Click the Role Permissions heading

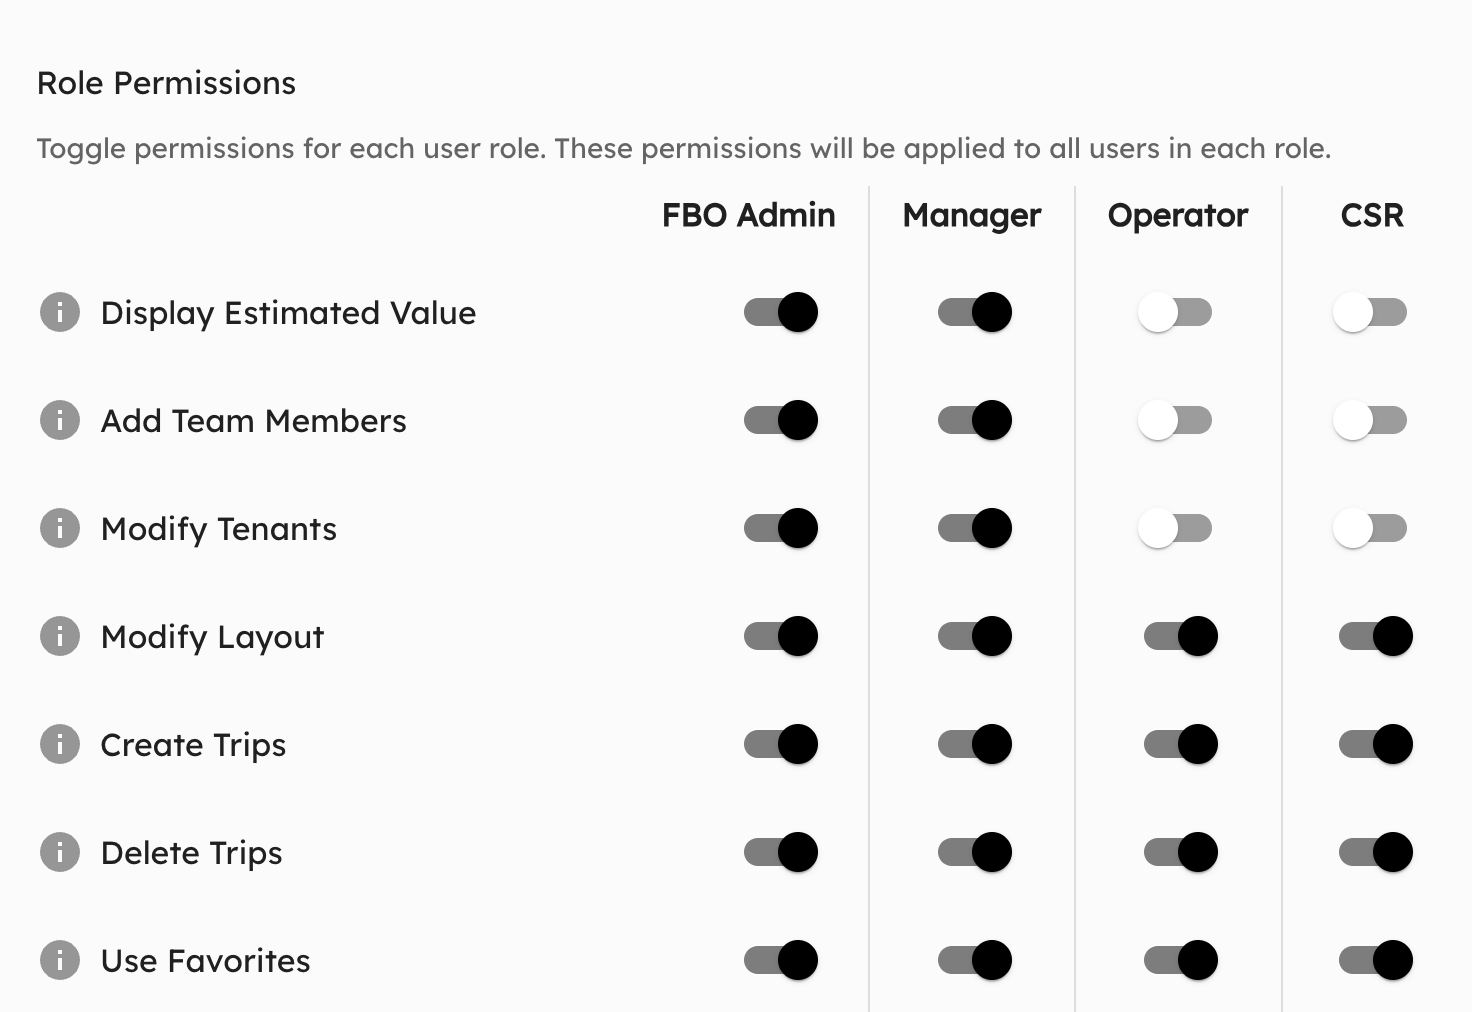166,83
